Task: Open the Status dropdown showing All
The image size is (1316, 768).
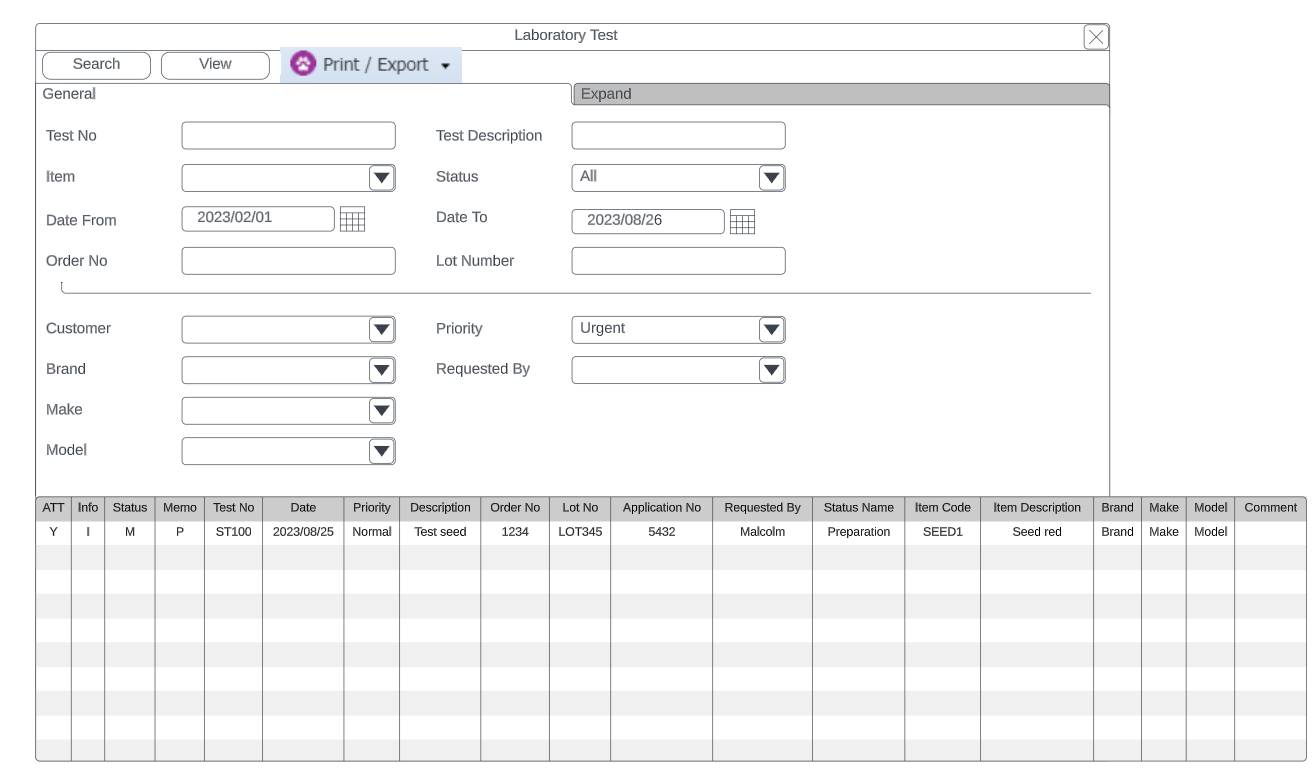Action: 771,178
